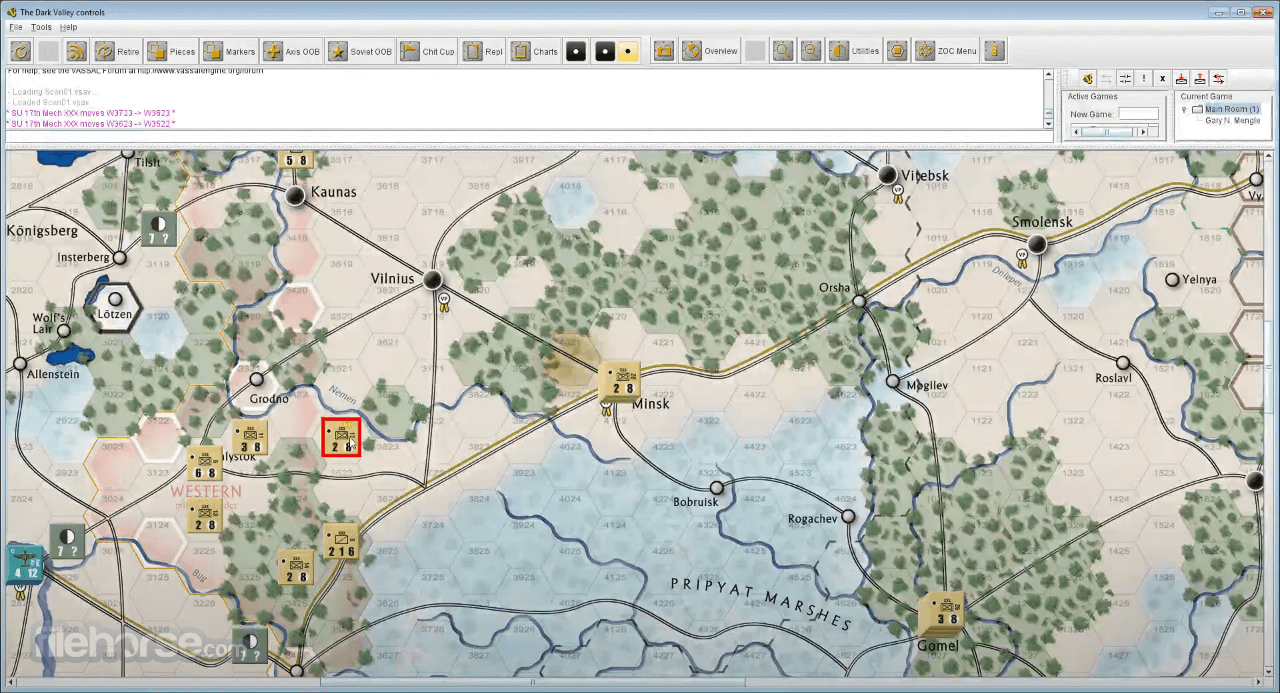Screen dimensions: 1280x693
Task: Click the Kaunas city marker
Action: point(295,195)
